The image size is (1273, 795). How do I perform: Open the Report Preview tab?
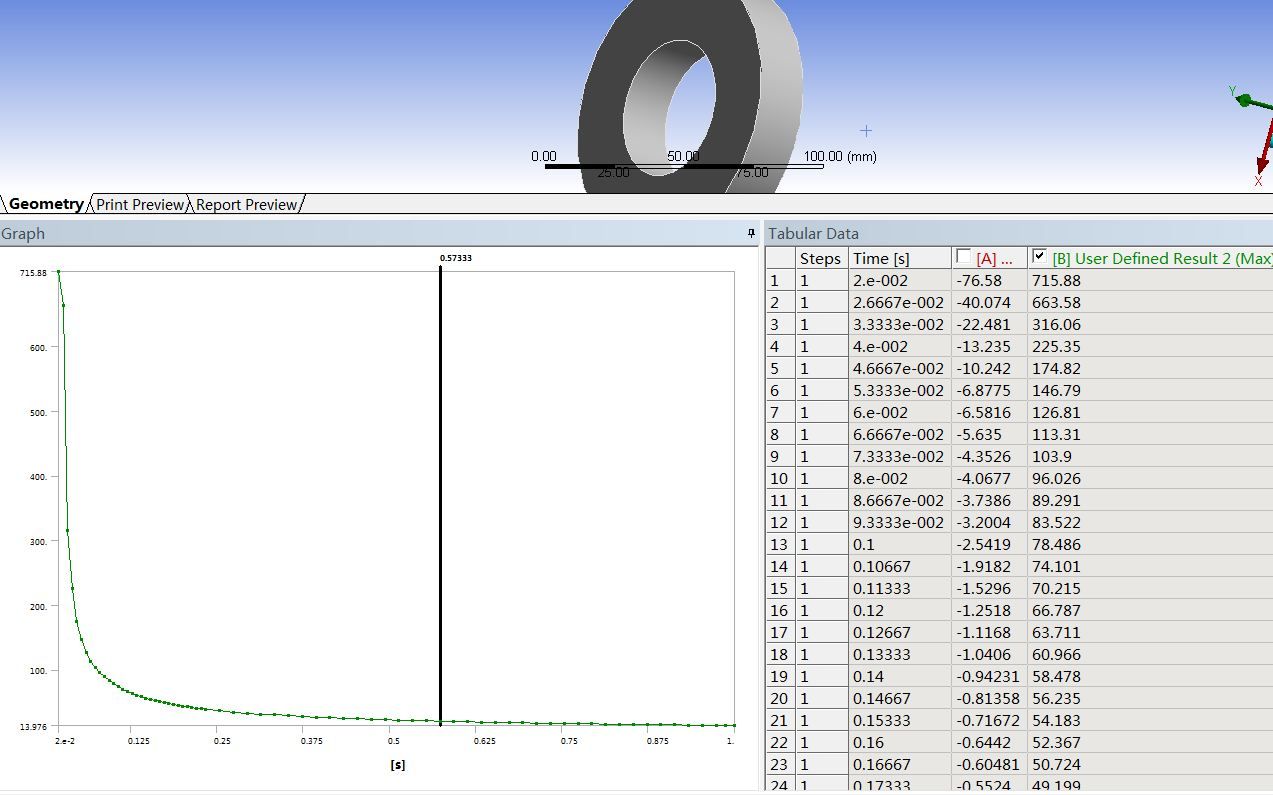246,204
